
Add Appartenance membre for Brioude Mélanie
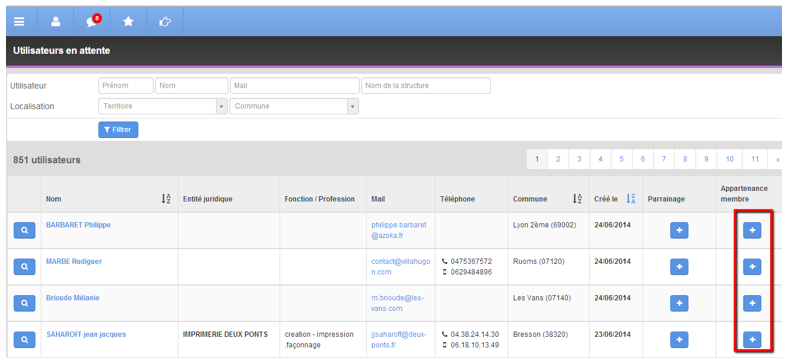pyautogui.click(x=752, y=303)
